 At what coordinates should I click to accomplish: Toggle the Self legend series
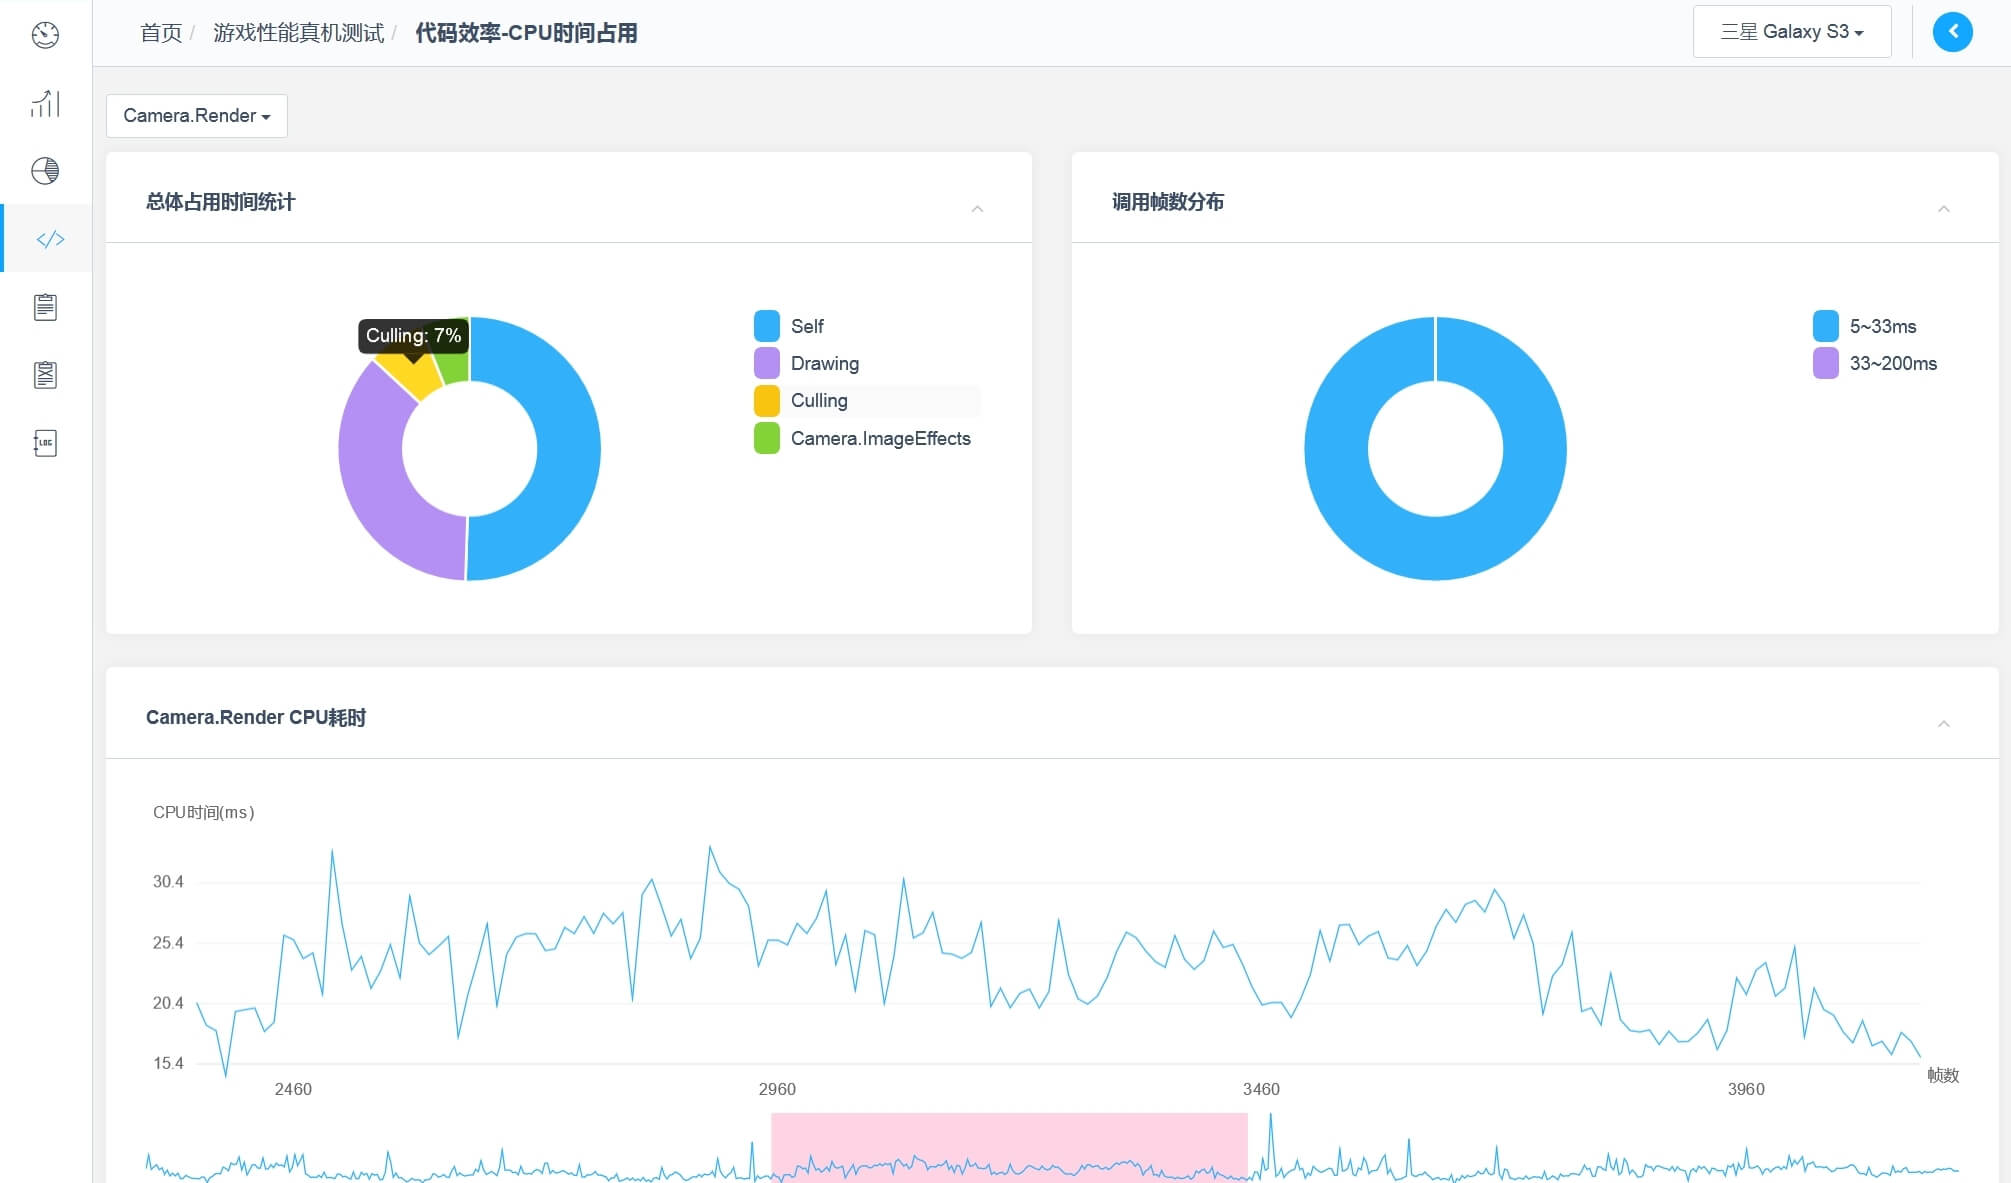click(x=806, y=326)
